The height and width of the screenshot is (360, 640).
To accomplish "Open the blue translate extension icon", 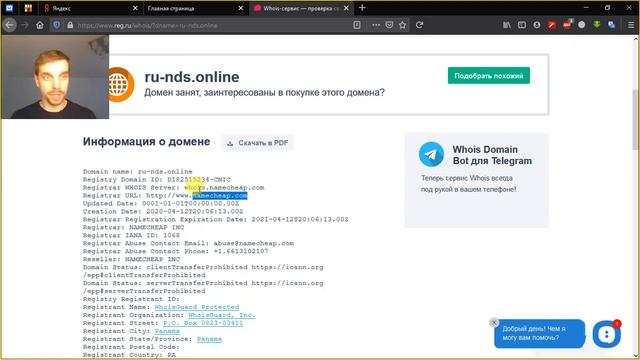I will [x=611, y=25].
